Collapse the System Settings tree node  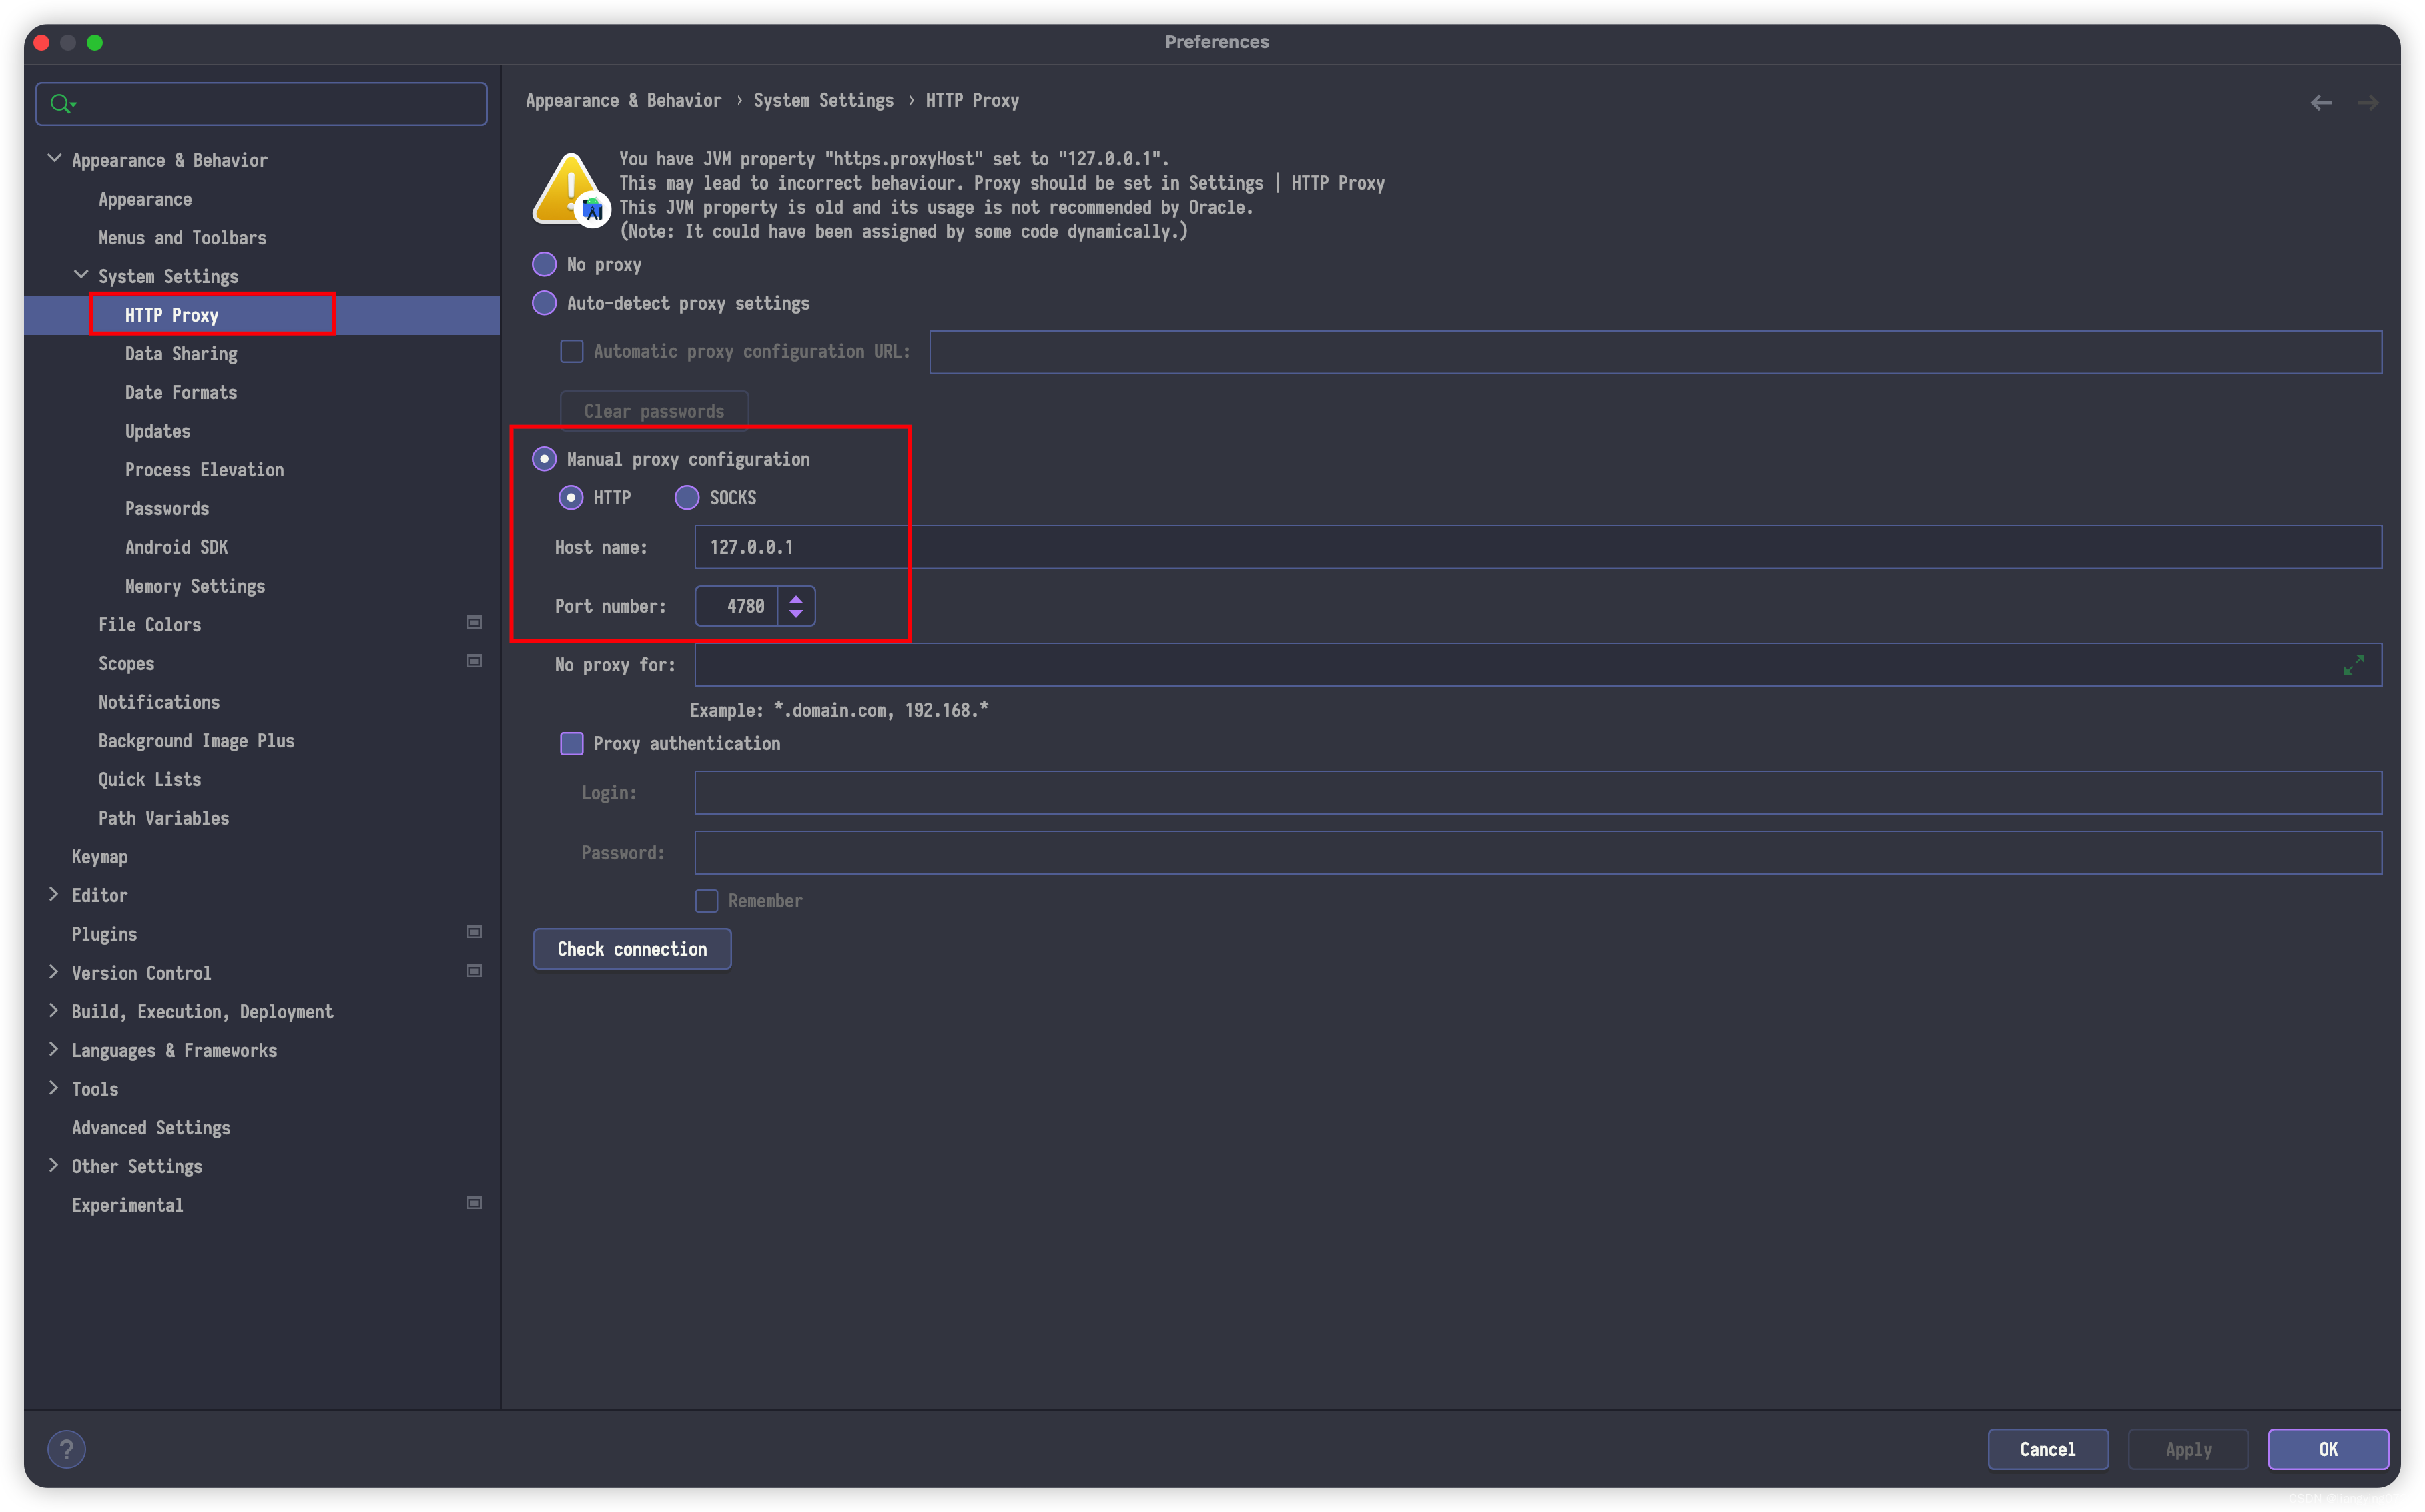pos(81,275)
